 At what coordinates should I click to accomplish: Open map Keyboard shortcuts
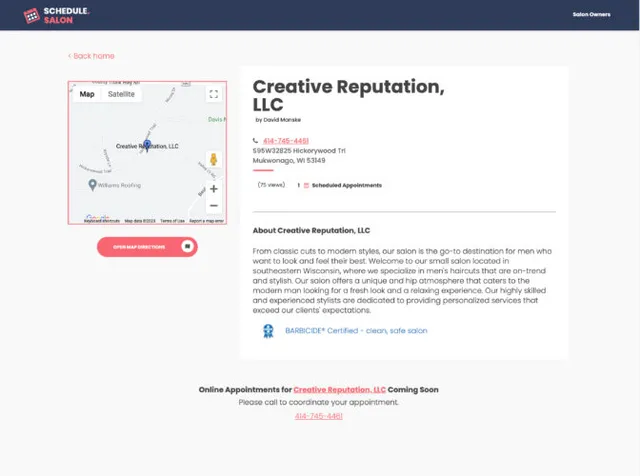[102, 221]
